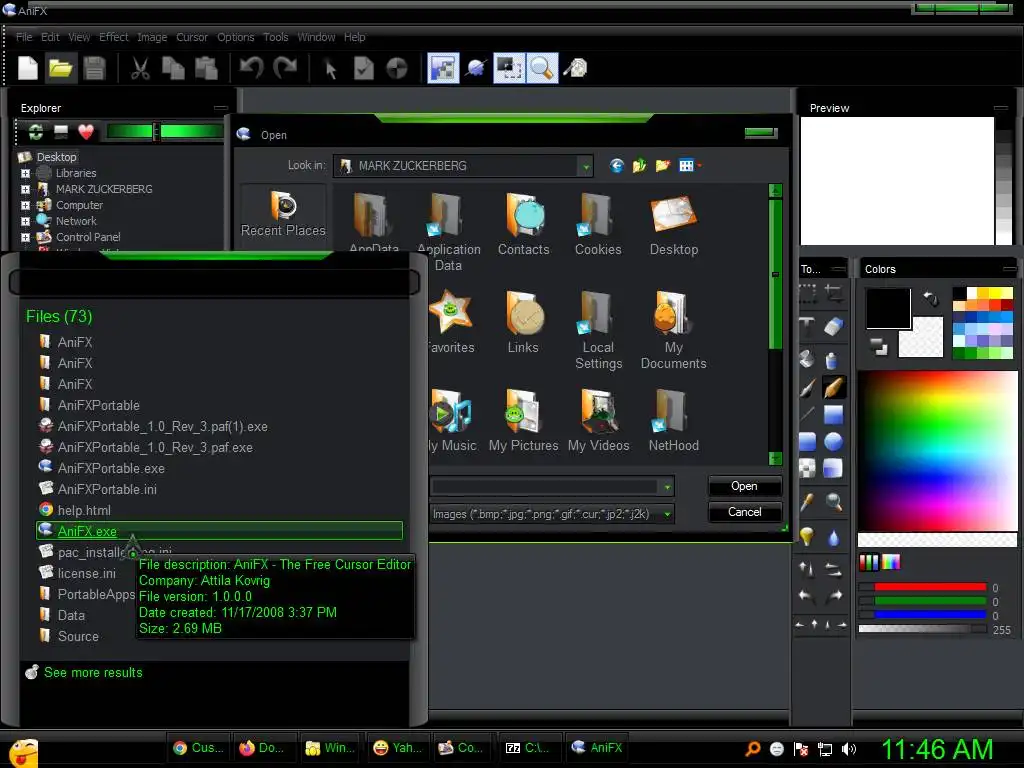Open the File menu

point(24,37)
